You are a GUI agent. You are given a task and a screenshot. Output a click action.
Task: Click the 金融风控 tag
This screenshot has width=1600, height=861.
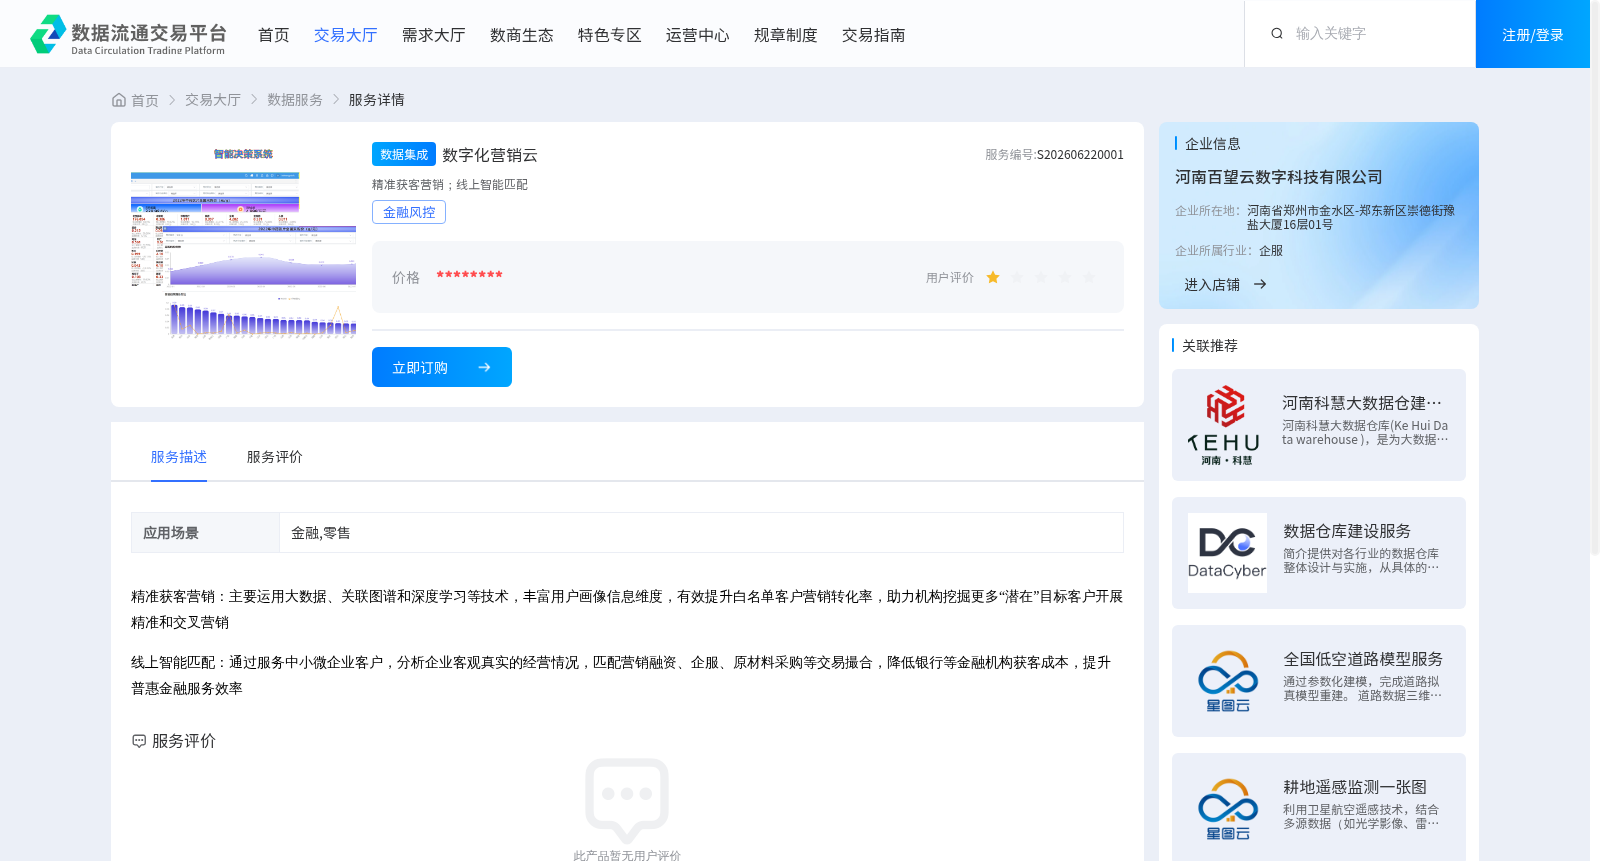coord(409,212)
